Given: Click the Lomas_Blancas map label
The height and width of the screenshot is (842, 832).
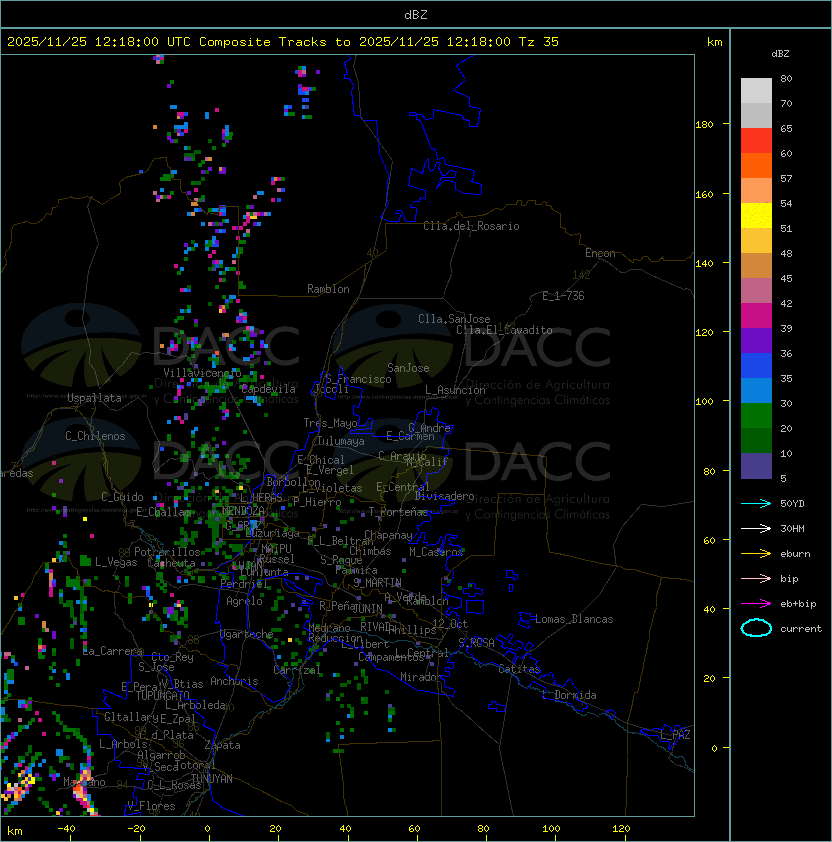Looking at the screenshot, I should (x=574, y=619).
